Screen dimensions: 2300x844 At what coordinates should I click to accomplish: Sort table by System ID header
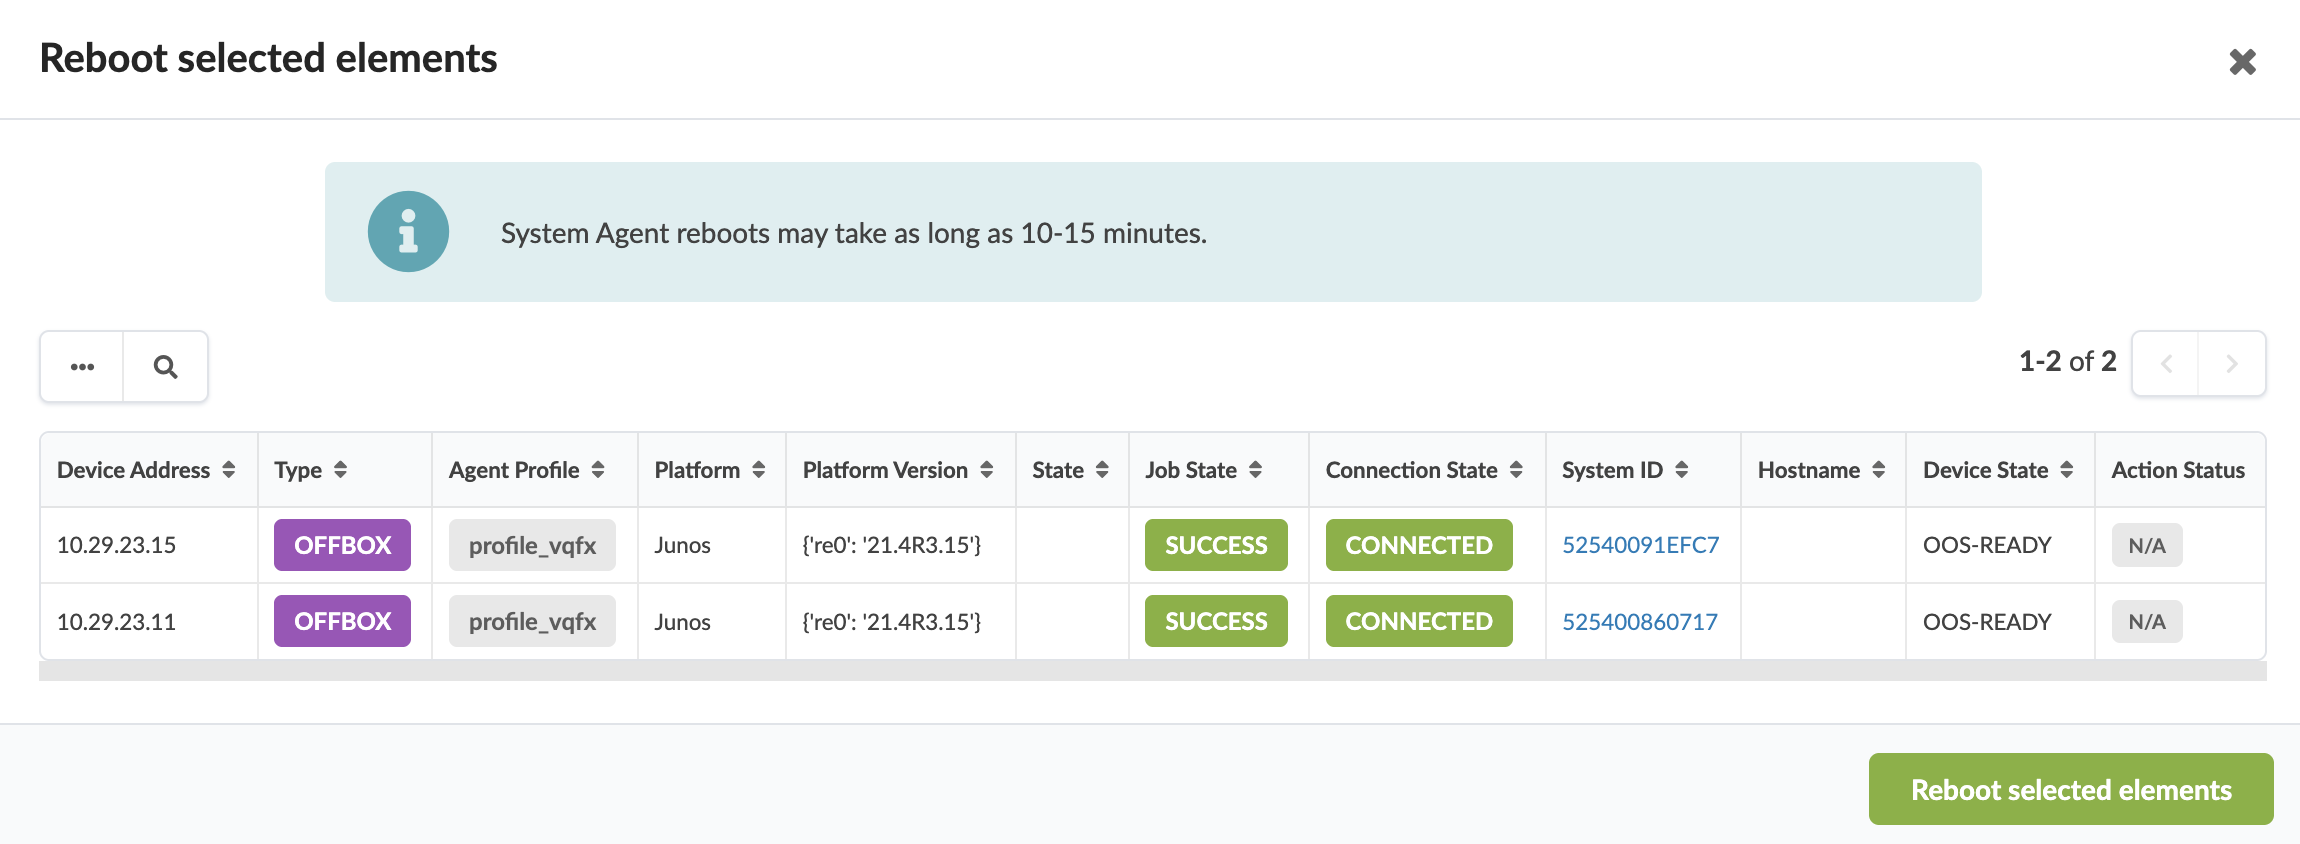1681,470
